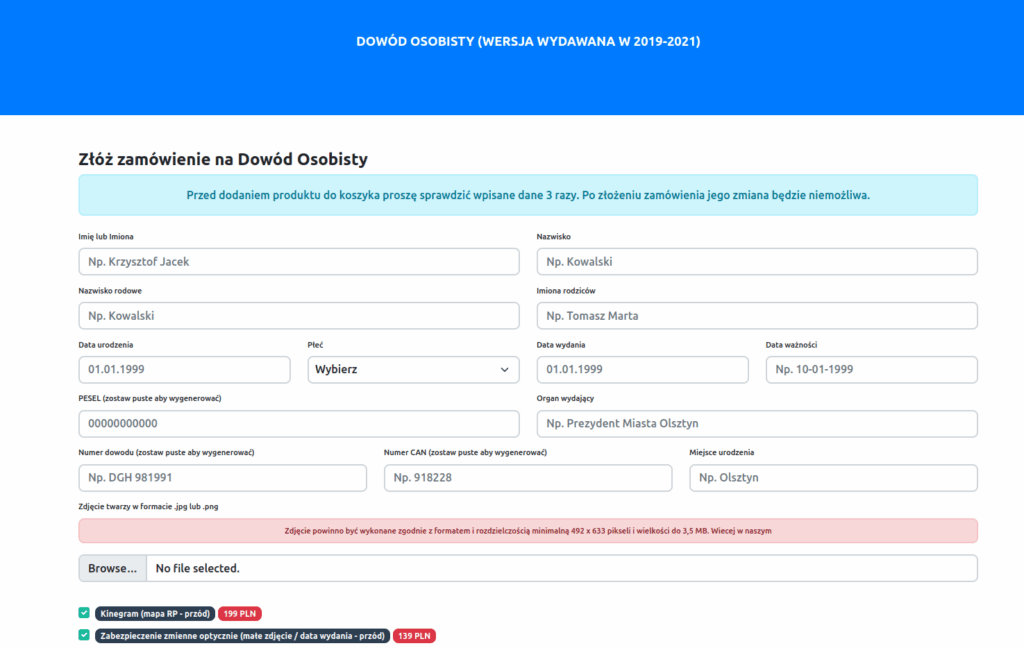Screen dimensions: 1024x648
Task: Click the PESEL number field
Action: click(x=299, y=424)
